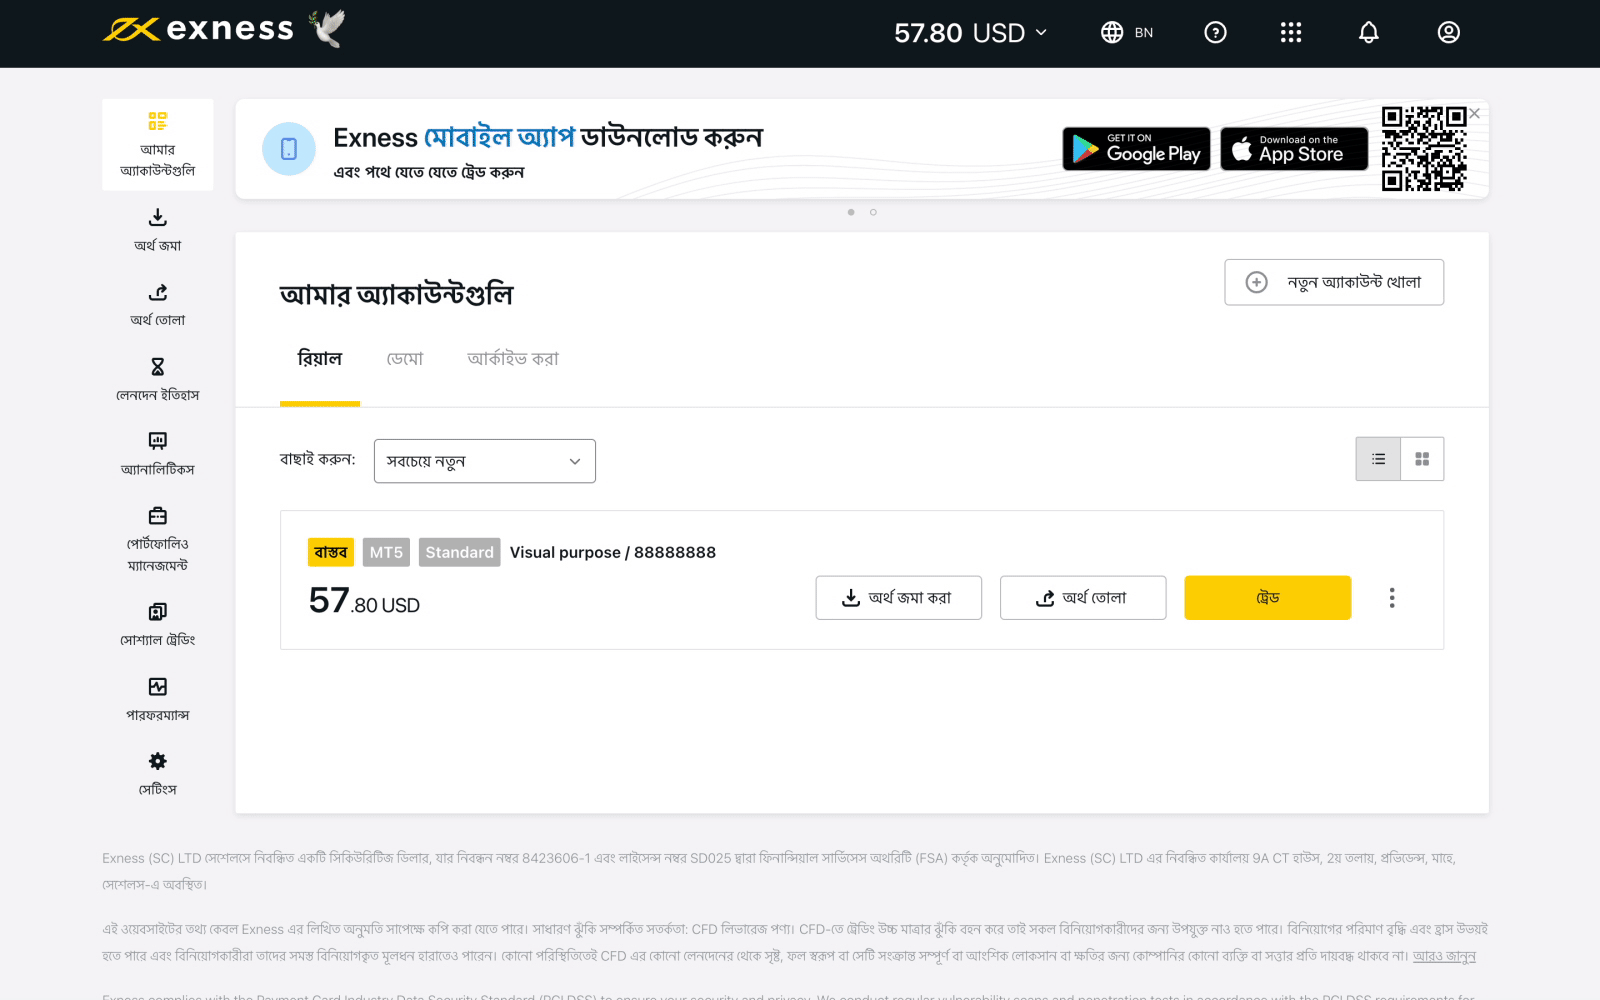Screen dimensions: 1600x1000
Task: Click the অর্থ তোলা account button
Action: coord(1083,598)
